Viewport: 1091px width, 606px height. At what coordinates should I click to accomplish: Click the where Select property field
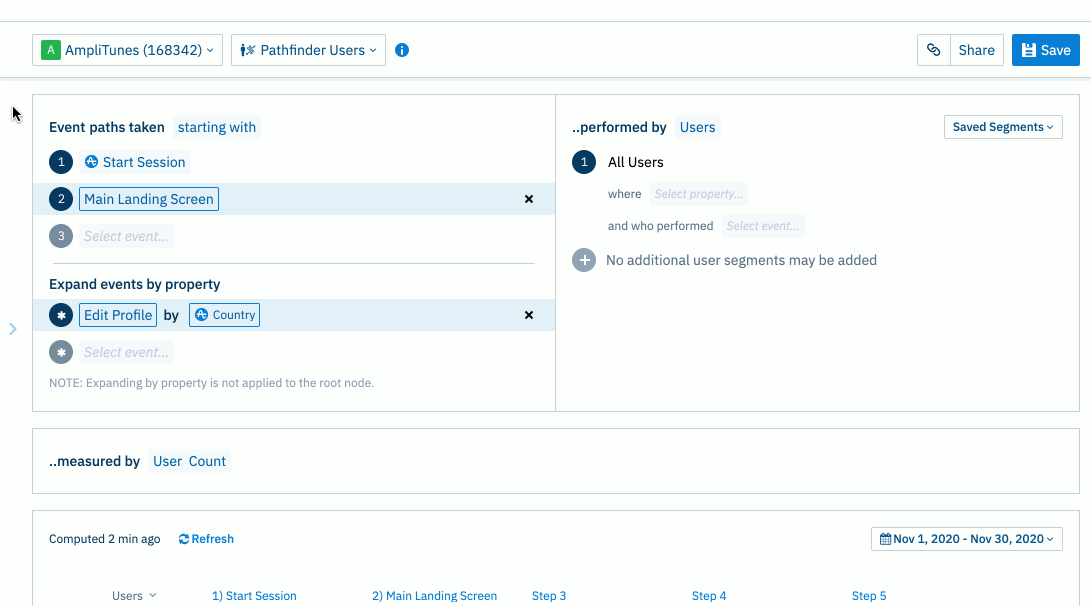[699, 194]
